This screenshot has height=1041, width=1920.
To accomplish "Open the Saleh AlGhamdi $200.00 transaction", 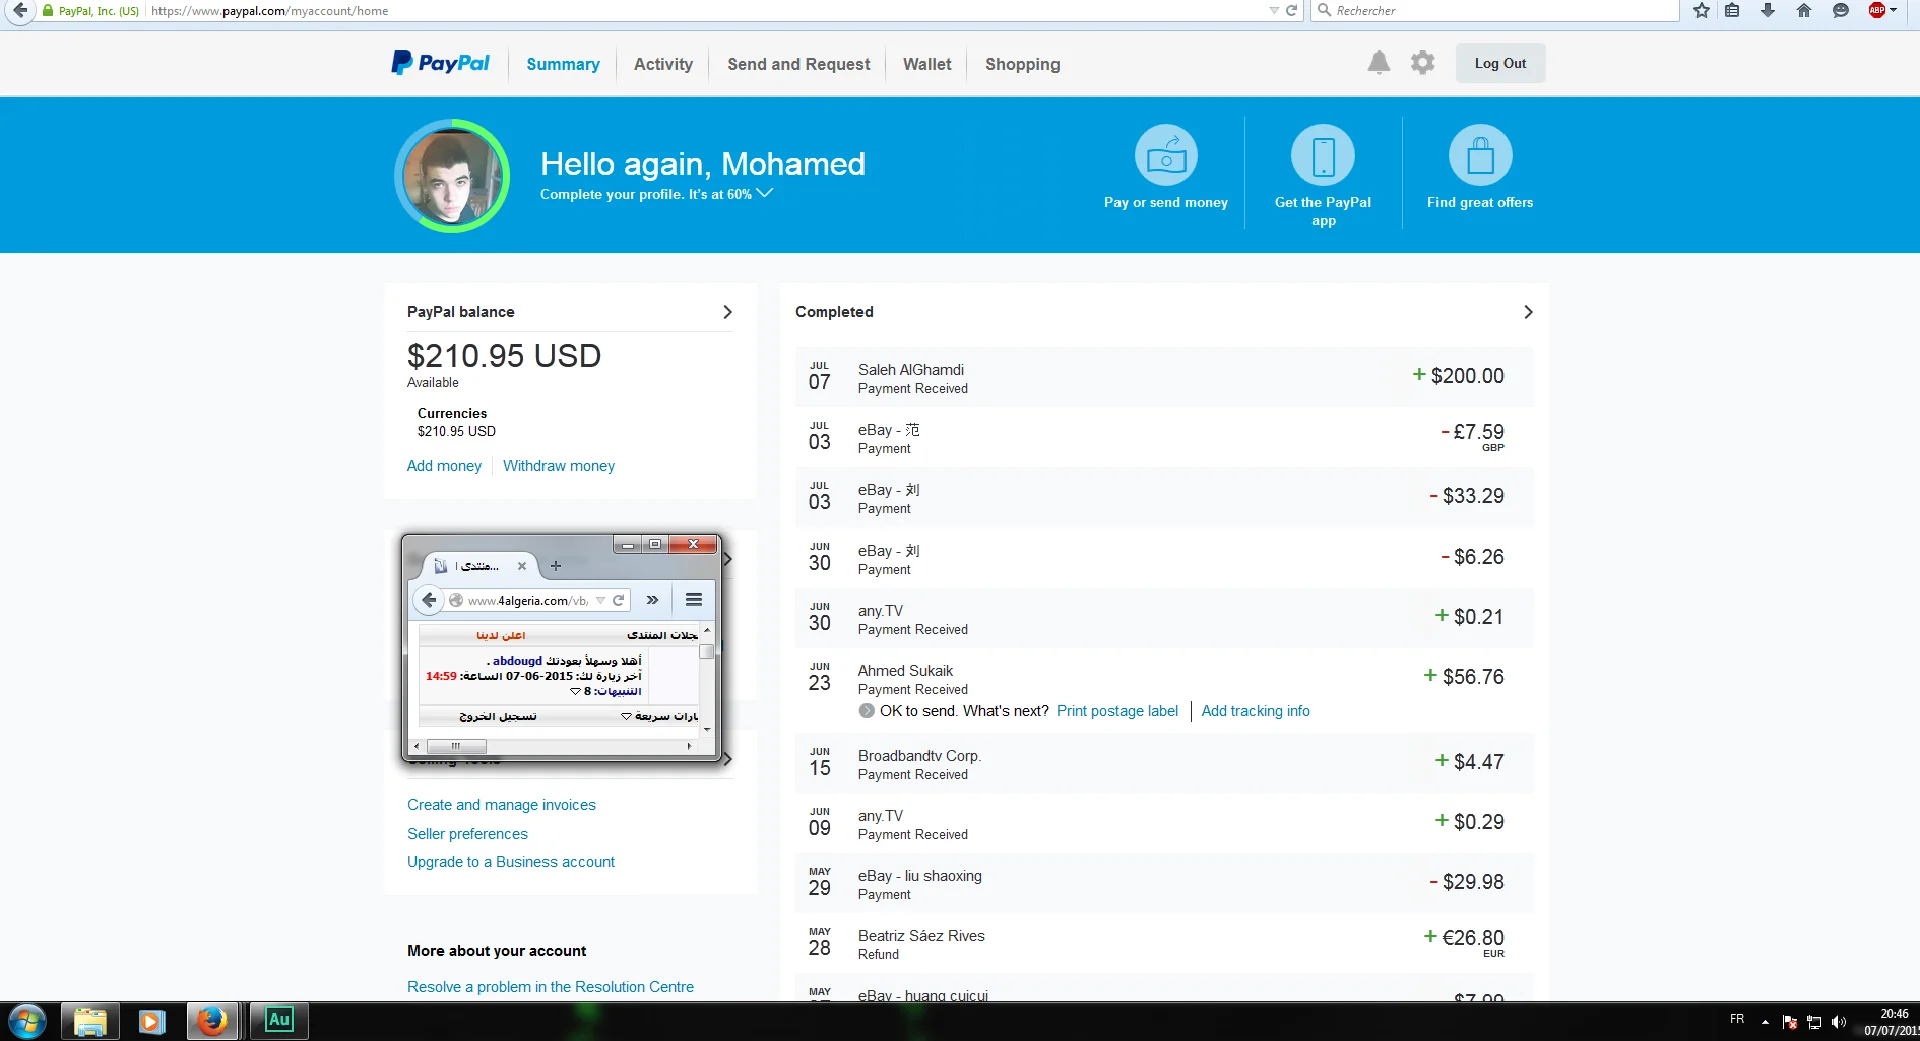I will 1164,377.
